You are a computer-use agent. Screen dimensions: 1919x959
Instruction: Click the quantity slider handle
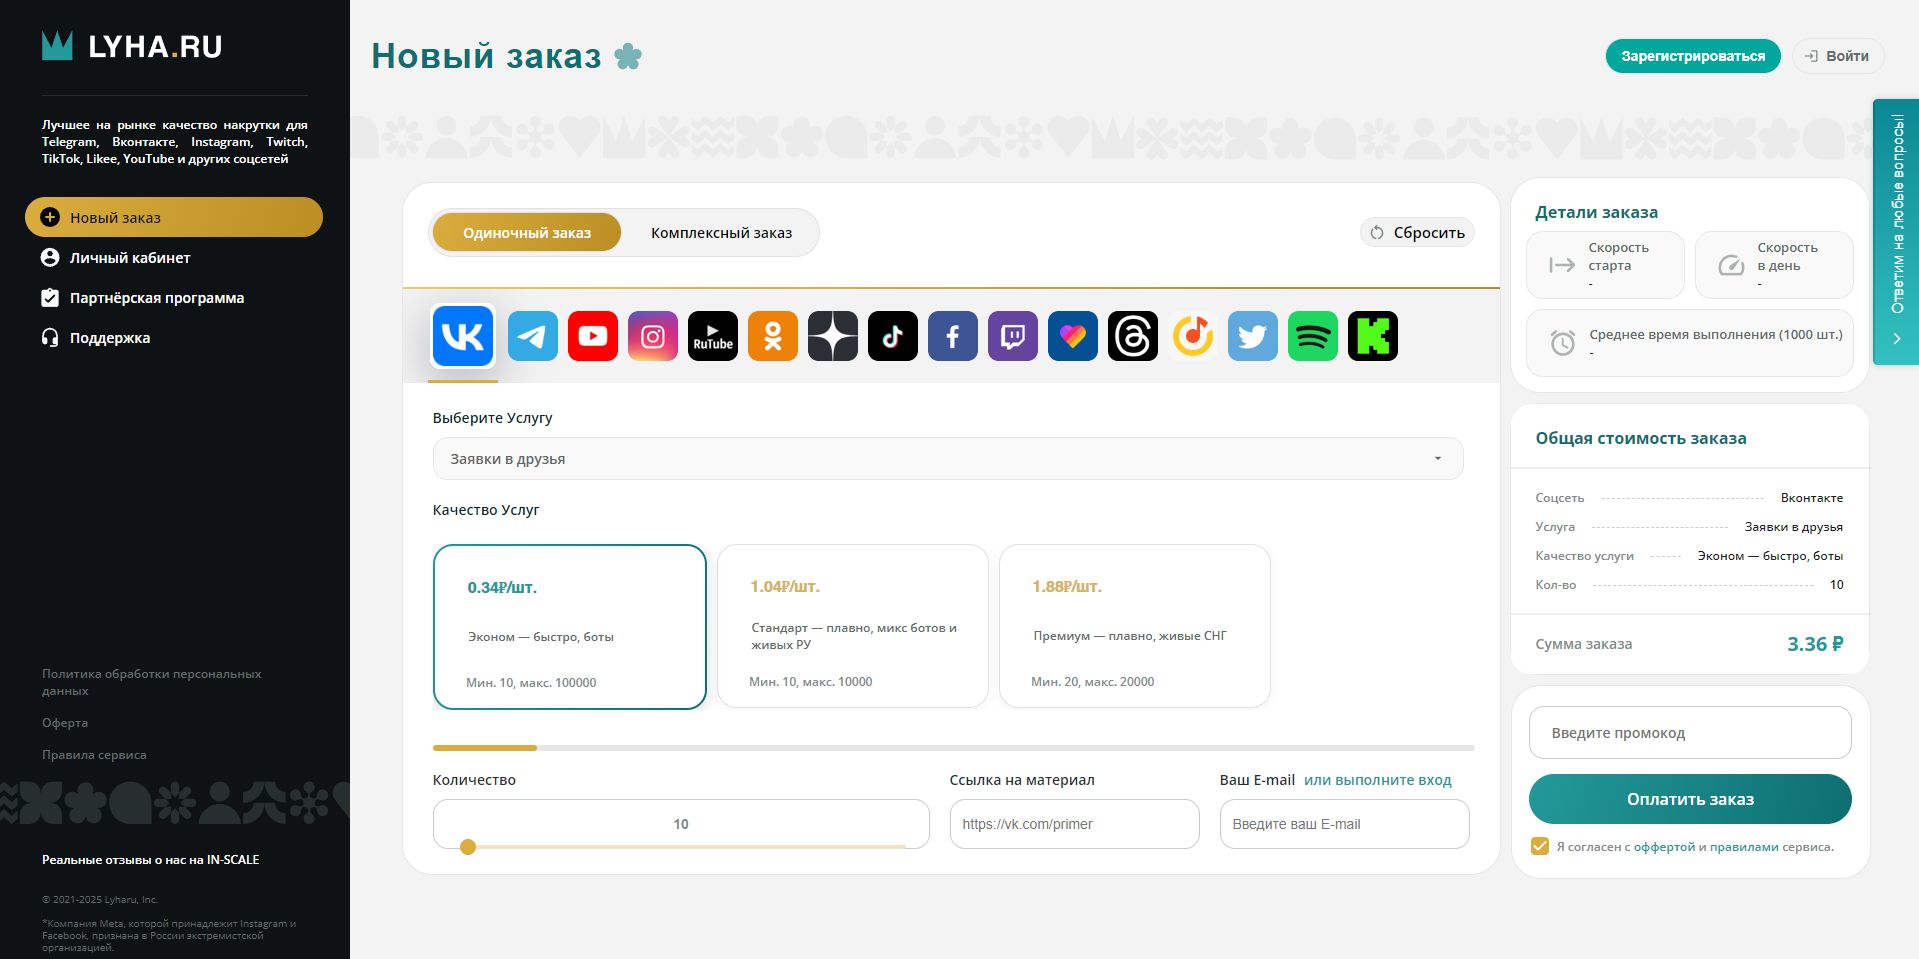[468, 847]
